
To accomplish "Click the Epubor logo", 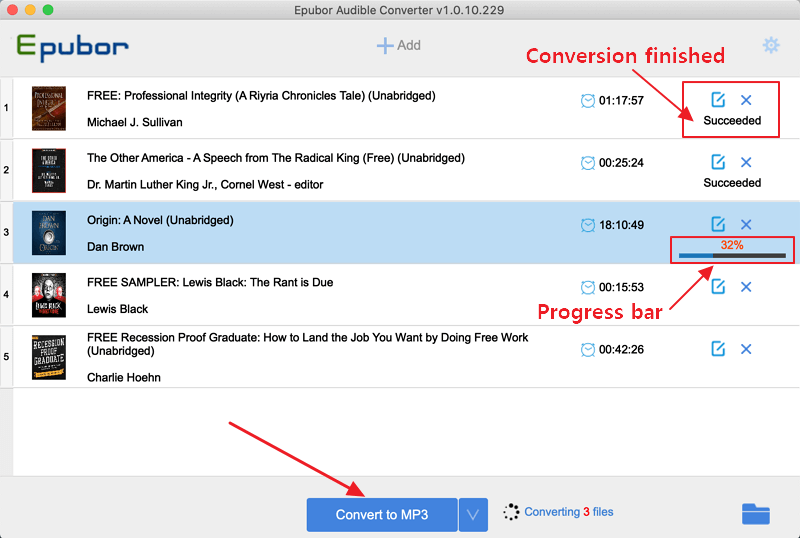I will pyautogui.click(x=72, y=47).
